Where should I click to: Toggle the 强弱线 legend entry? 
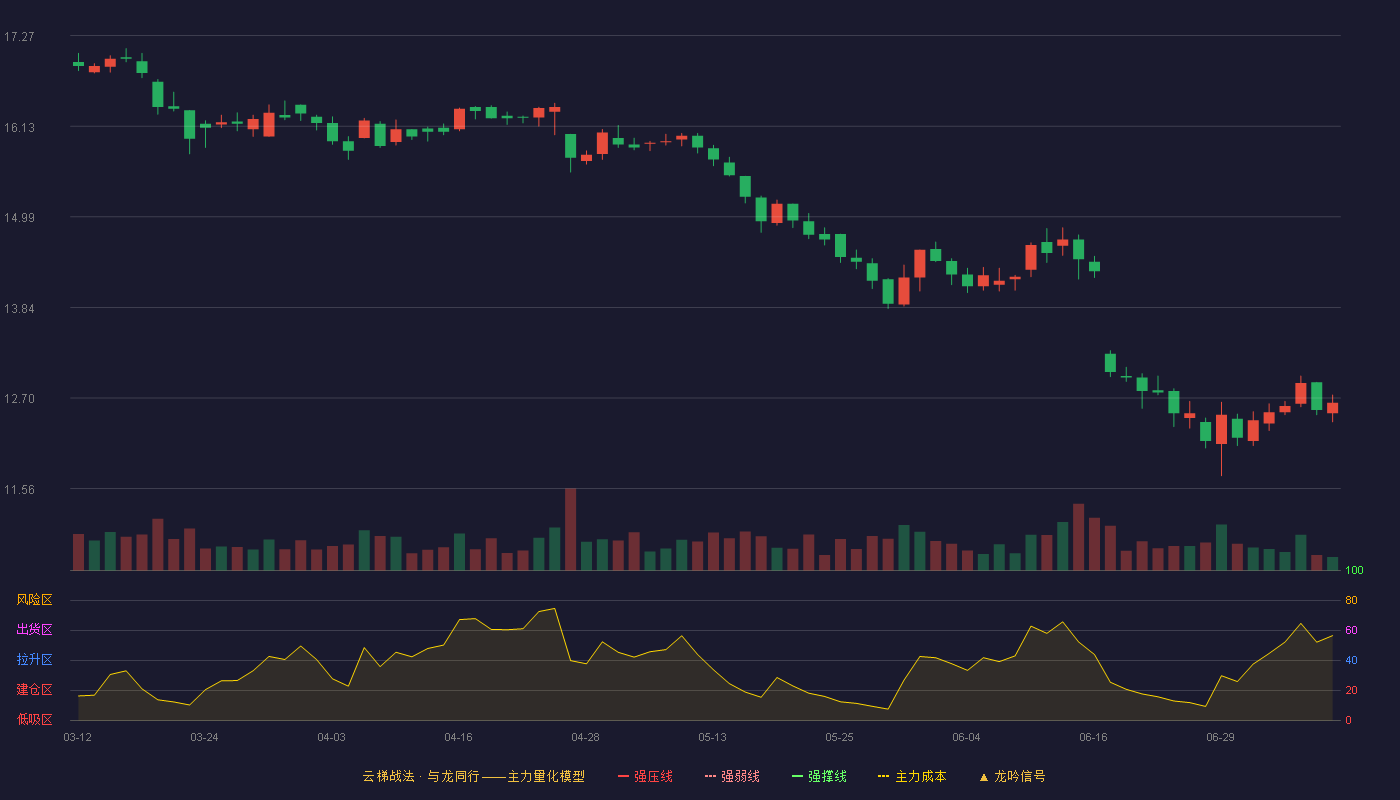(x=732, y=776)
